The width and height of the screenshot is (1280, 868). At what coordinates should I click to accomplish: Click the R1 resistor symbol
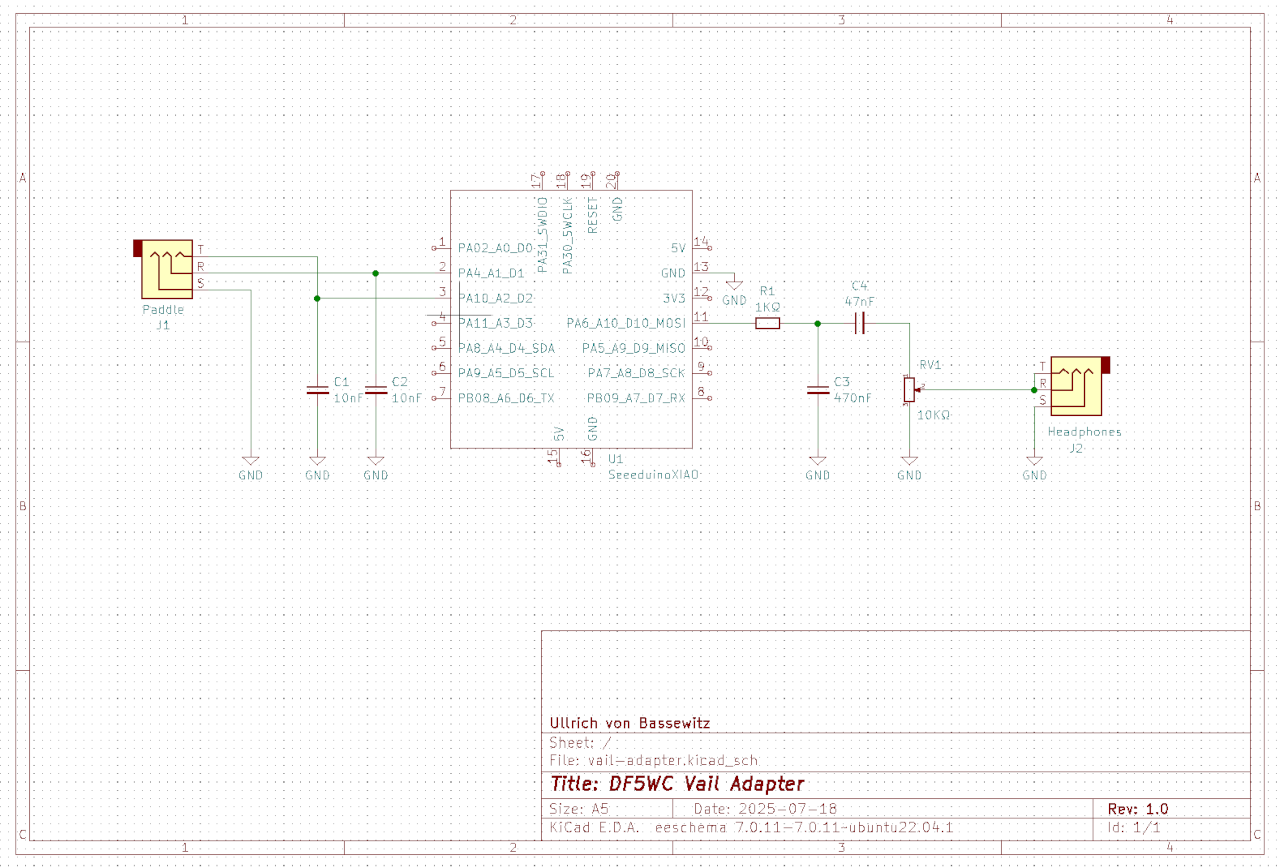[767, 323]
